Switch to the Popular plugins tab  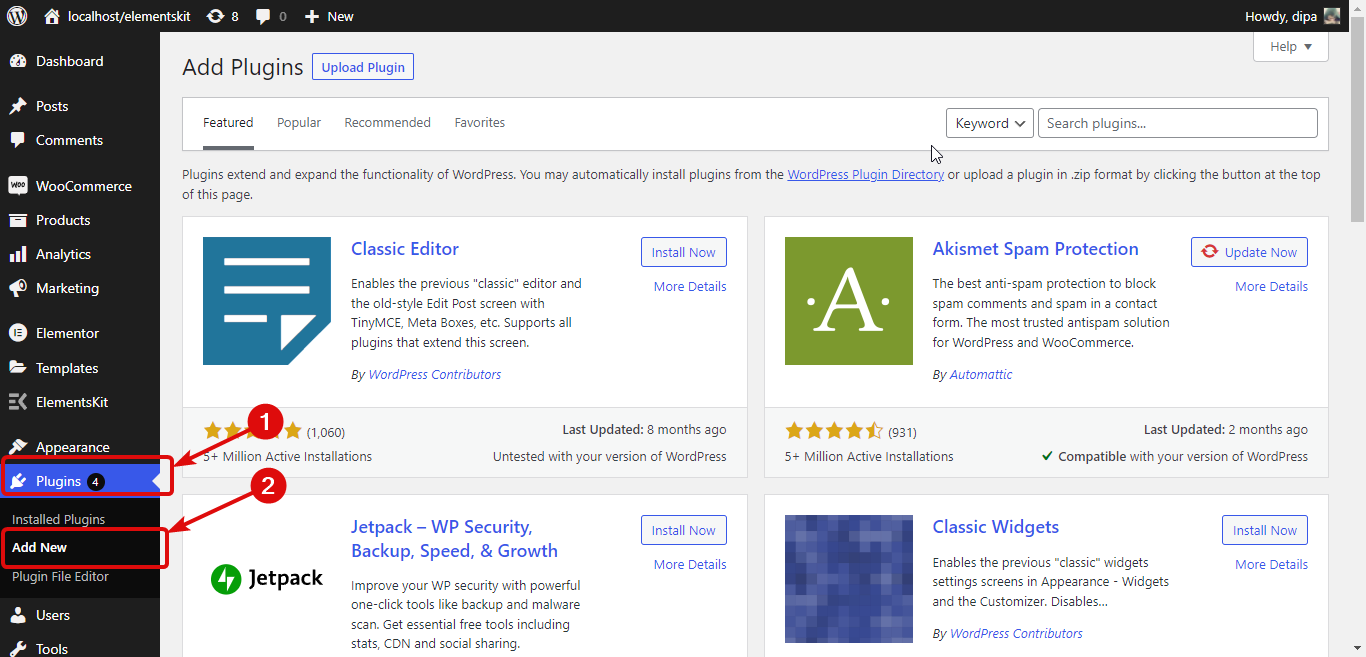[x=298, y=122]
